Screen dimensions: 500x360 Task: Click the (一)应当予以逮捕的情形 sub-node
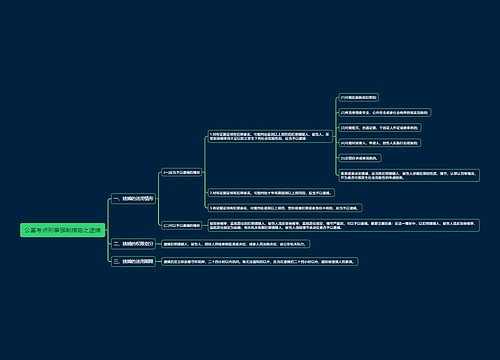182,173
